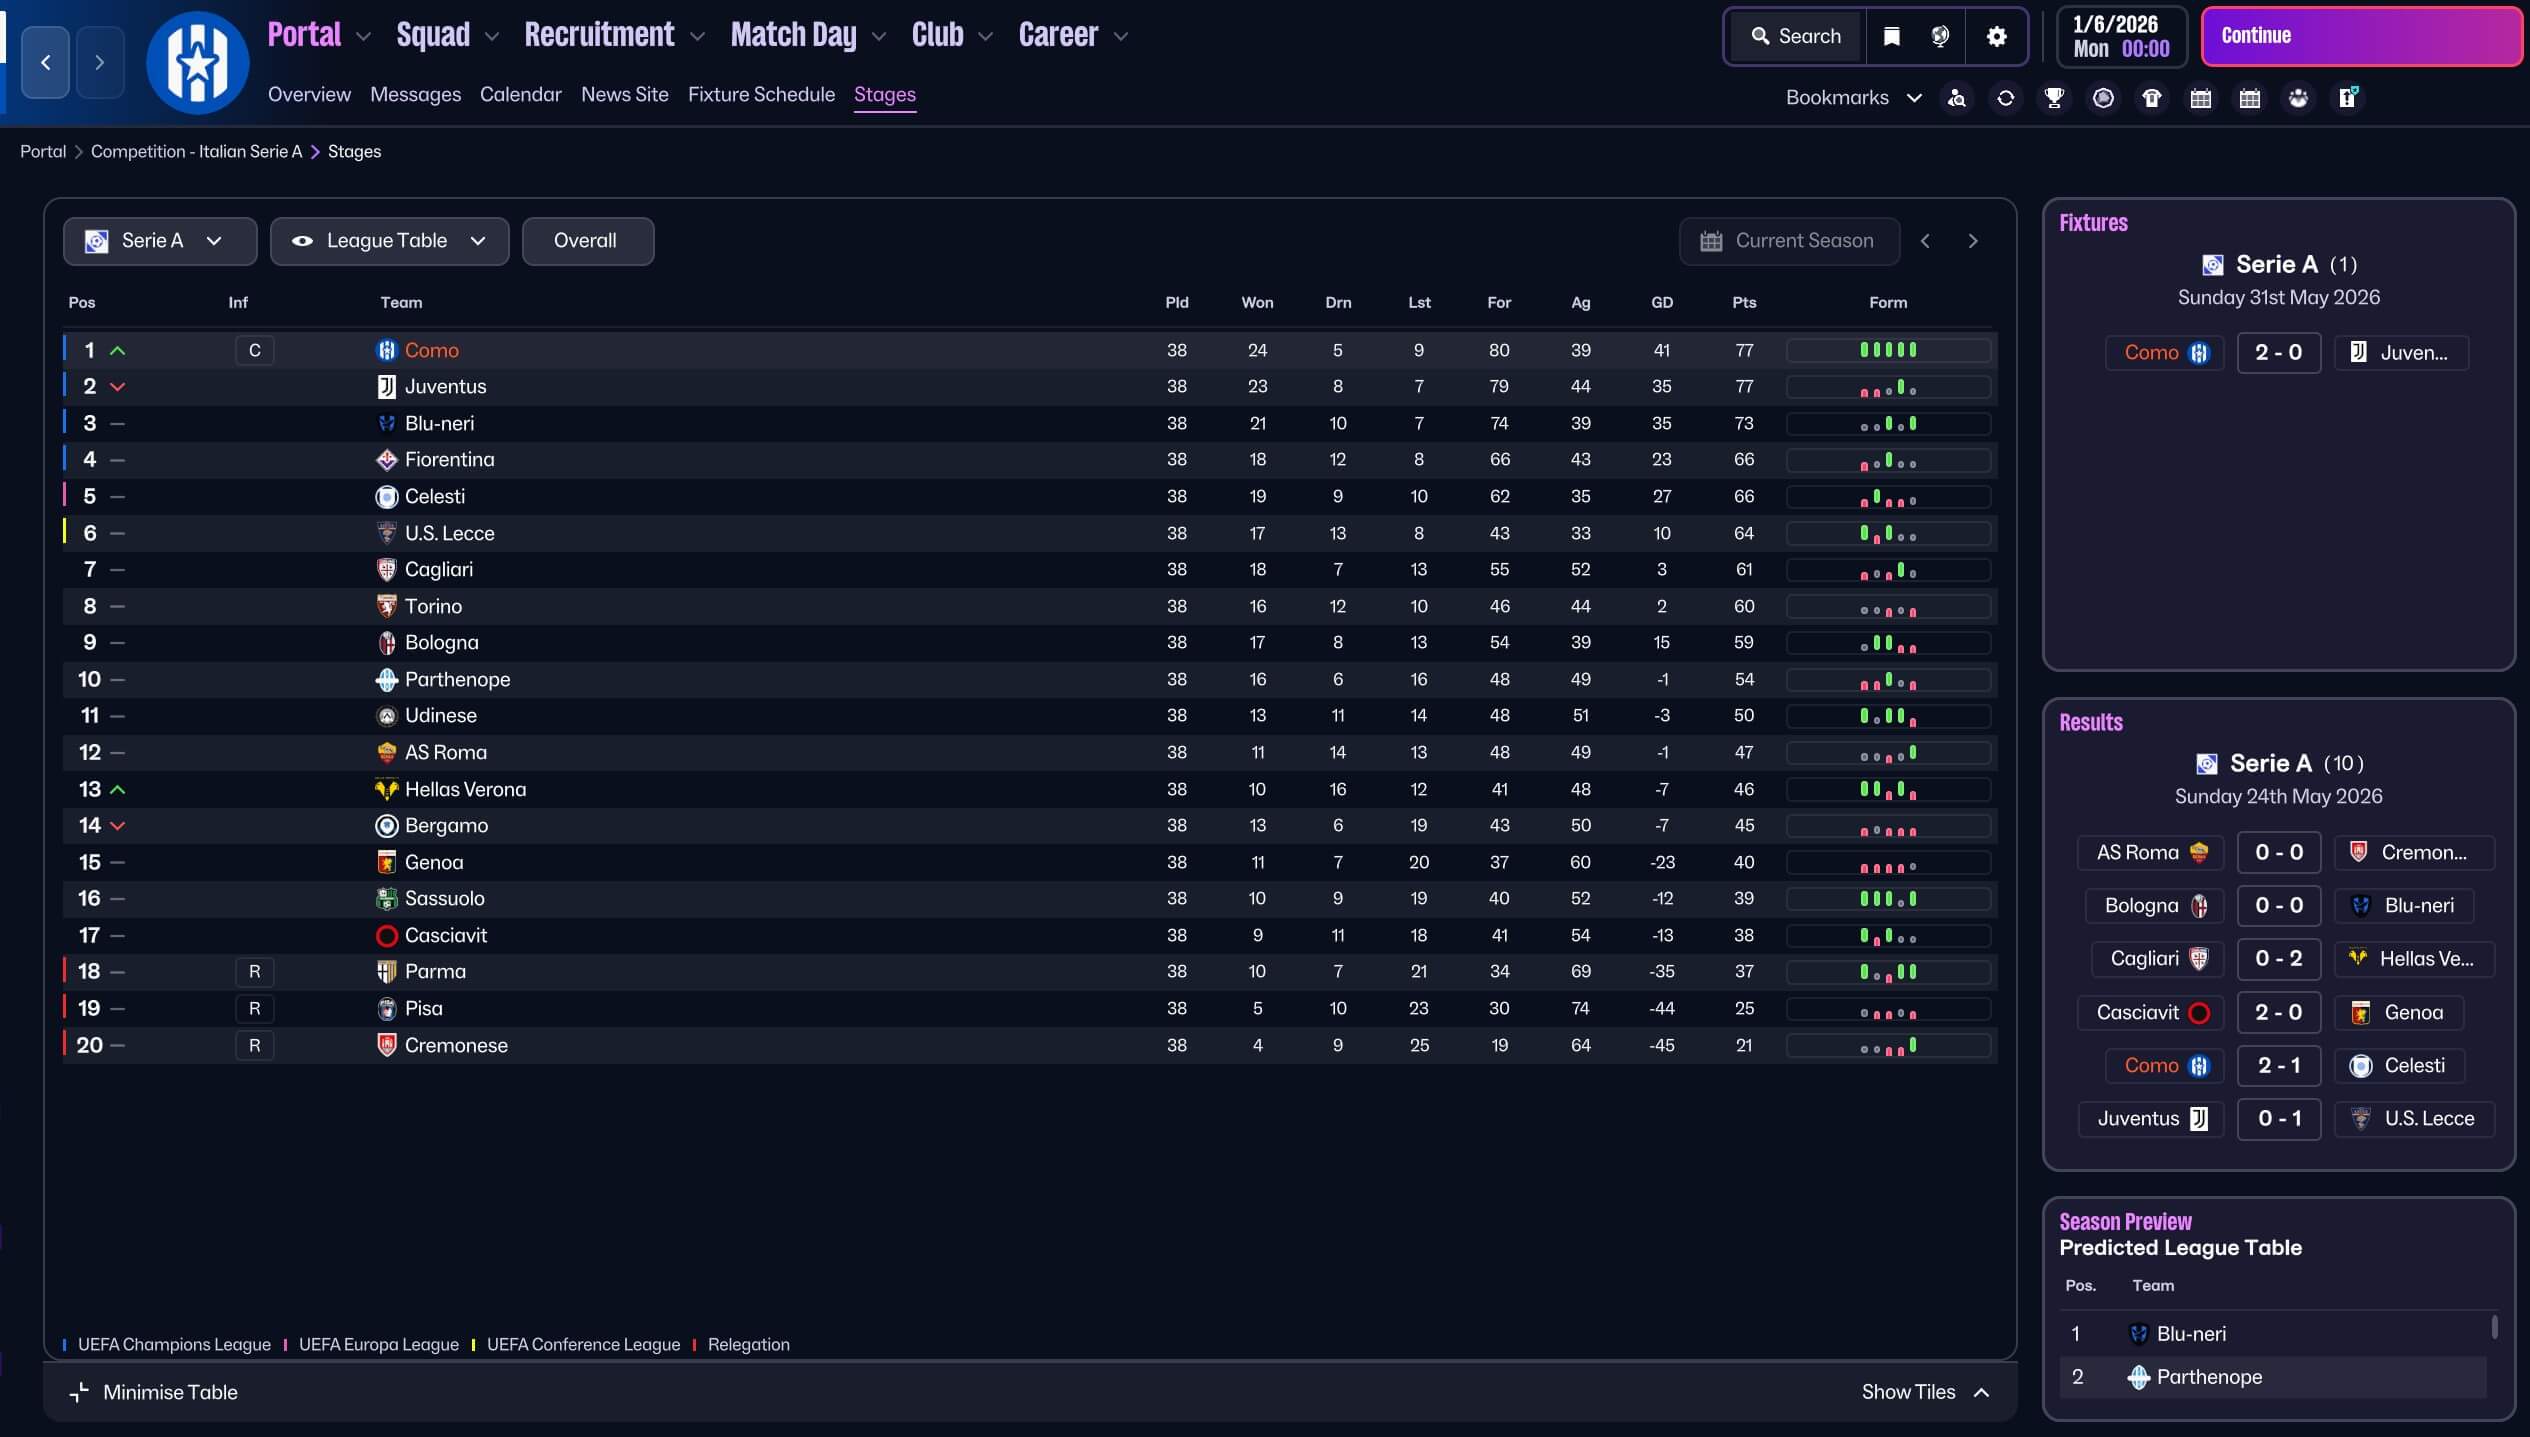Open settings gear in top bar
This screenshot has width=2530, height=1437.
coord(1996,36)
